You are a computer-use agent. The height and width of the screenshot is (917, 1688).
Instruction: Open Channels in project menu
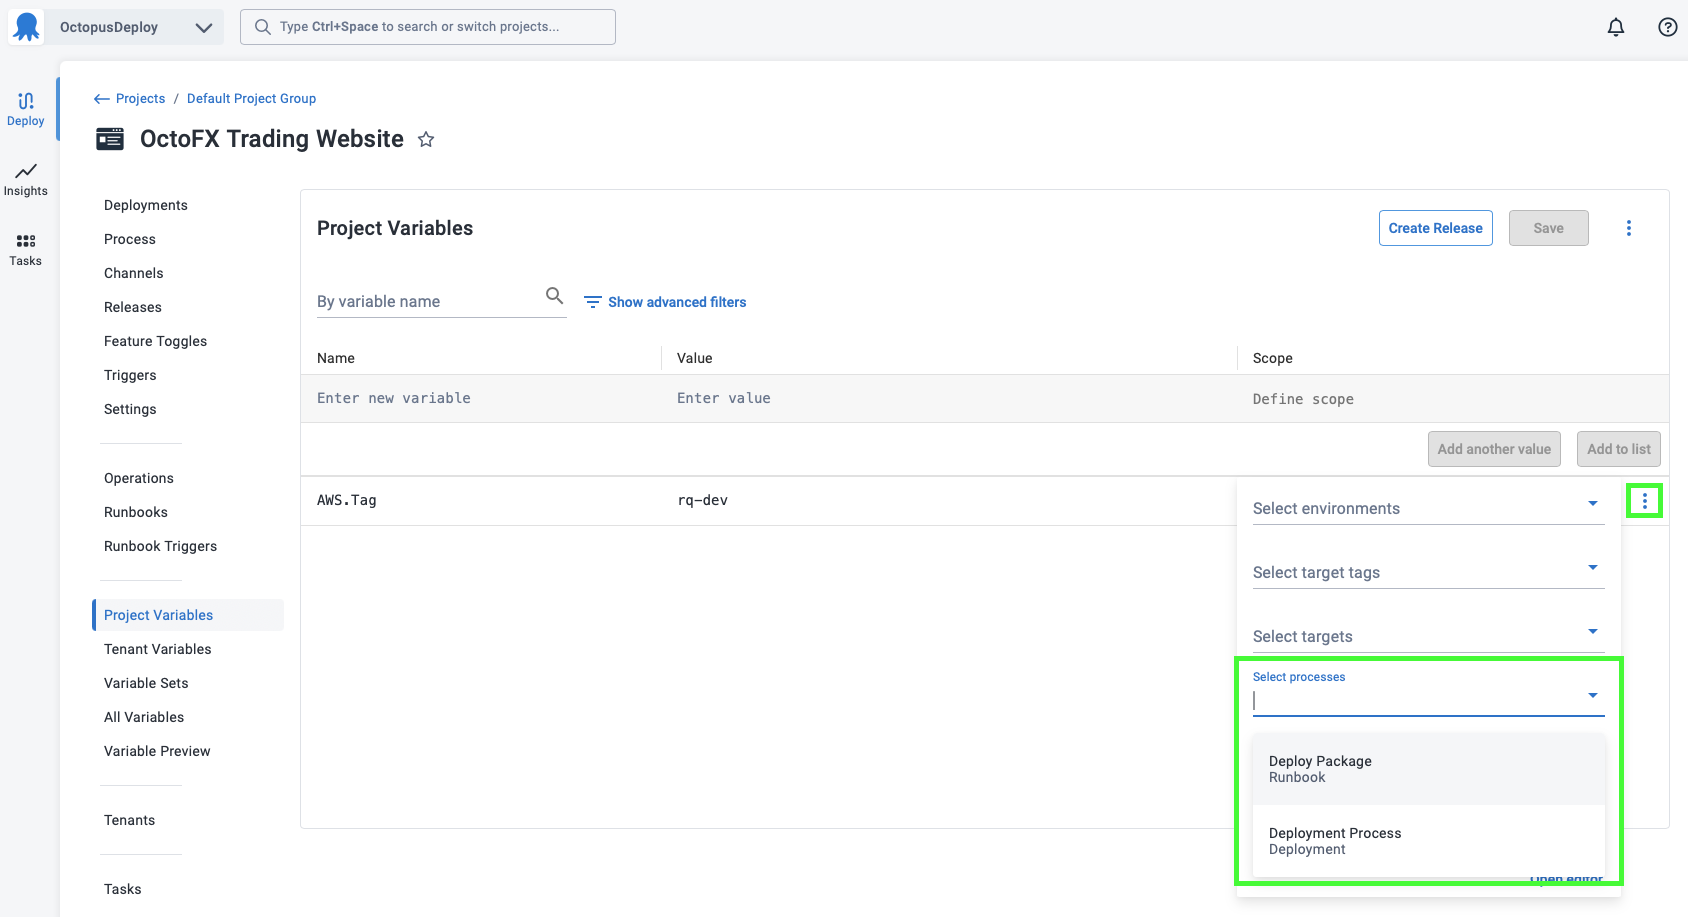(134, 273)
